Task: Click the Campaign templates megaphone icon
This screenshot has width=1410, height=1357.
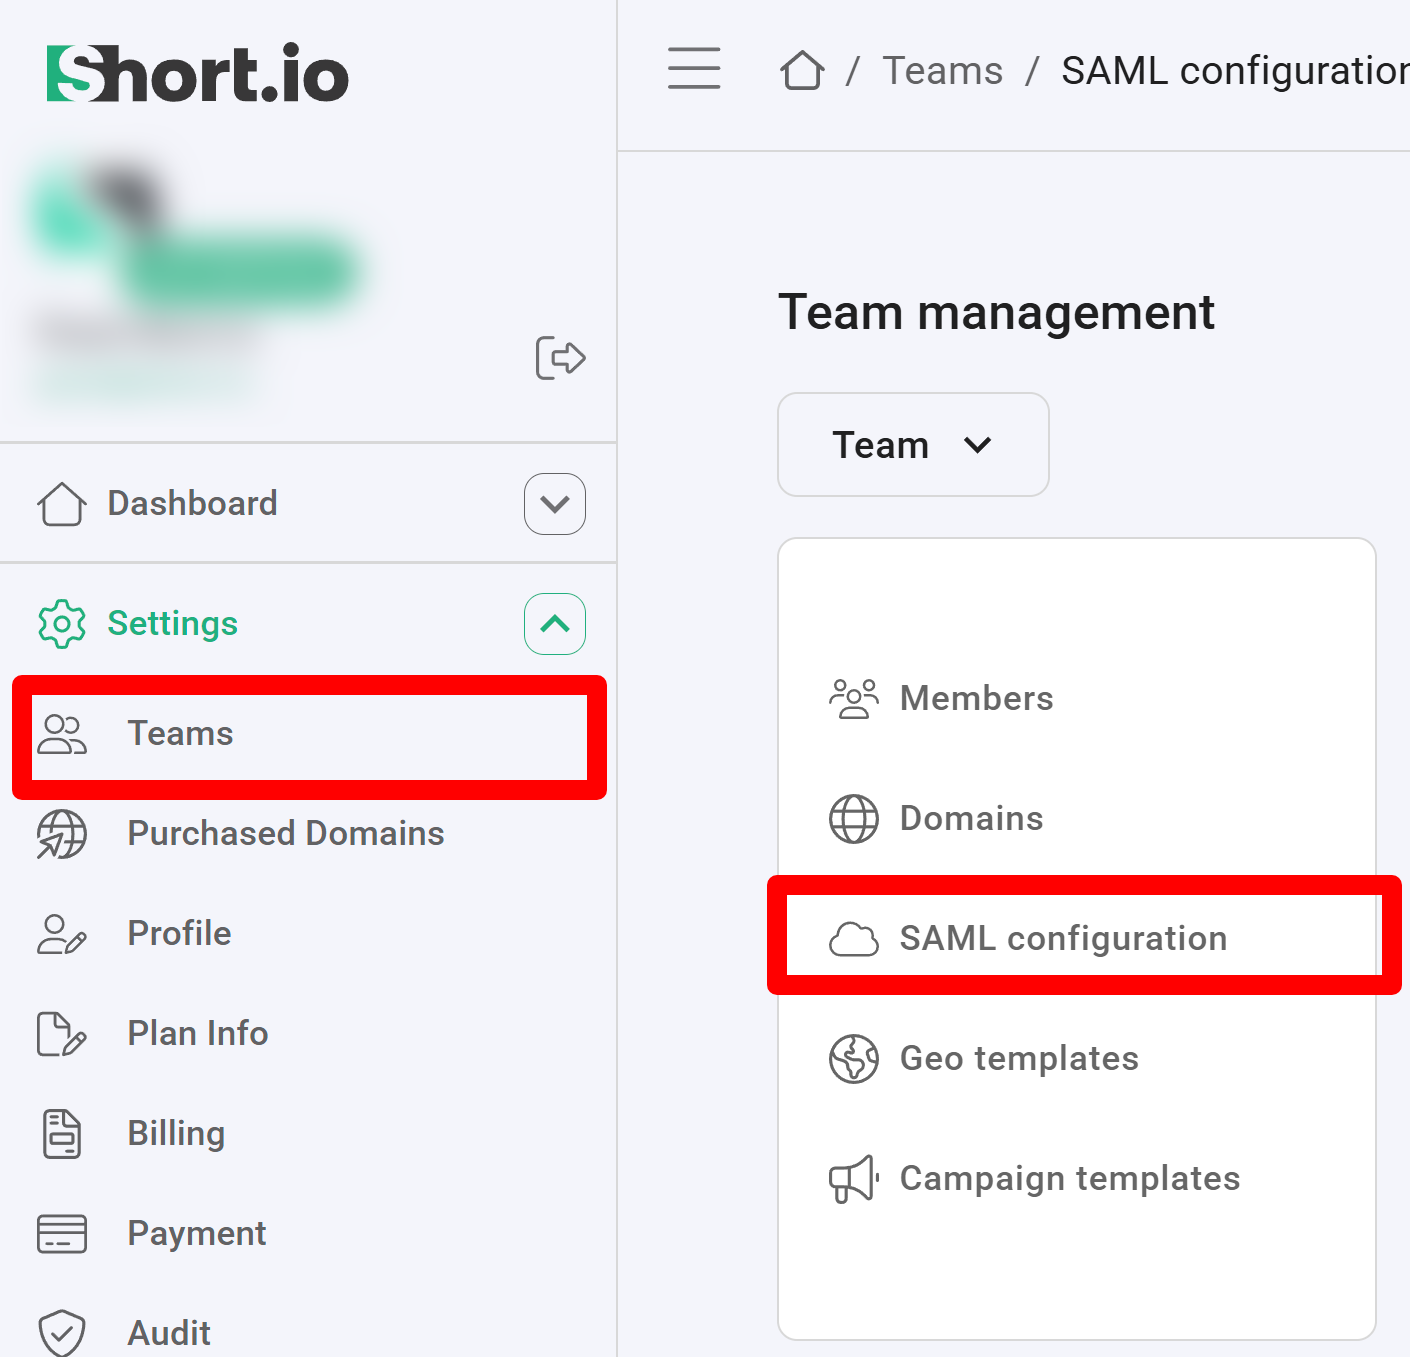Action: pyautogui.click(x=853, y=1178)
